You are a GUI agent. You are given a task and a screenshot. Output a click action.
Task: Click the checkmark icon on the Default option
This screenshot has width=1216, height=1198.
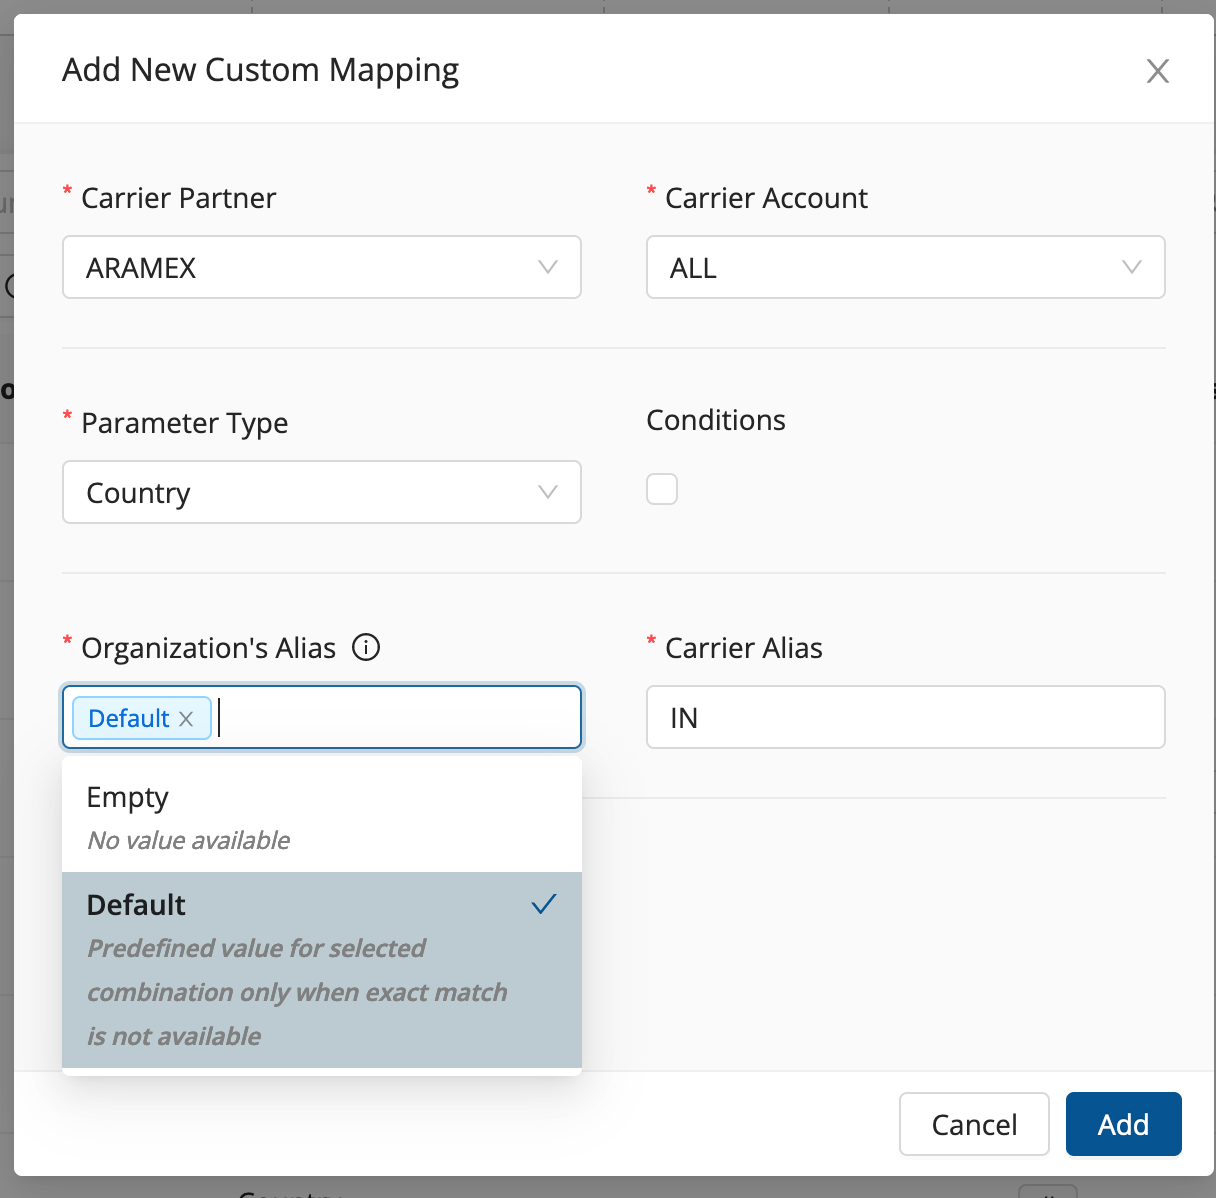[544, 905]
